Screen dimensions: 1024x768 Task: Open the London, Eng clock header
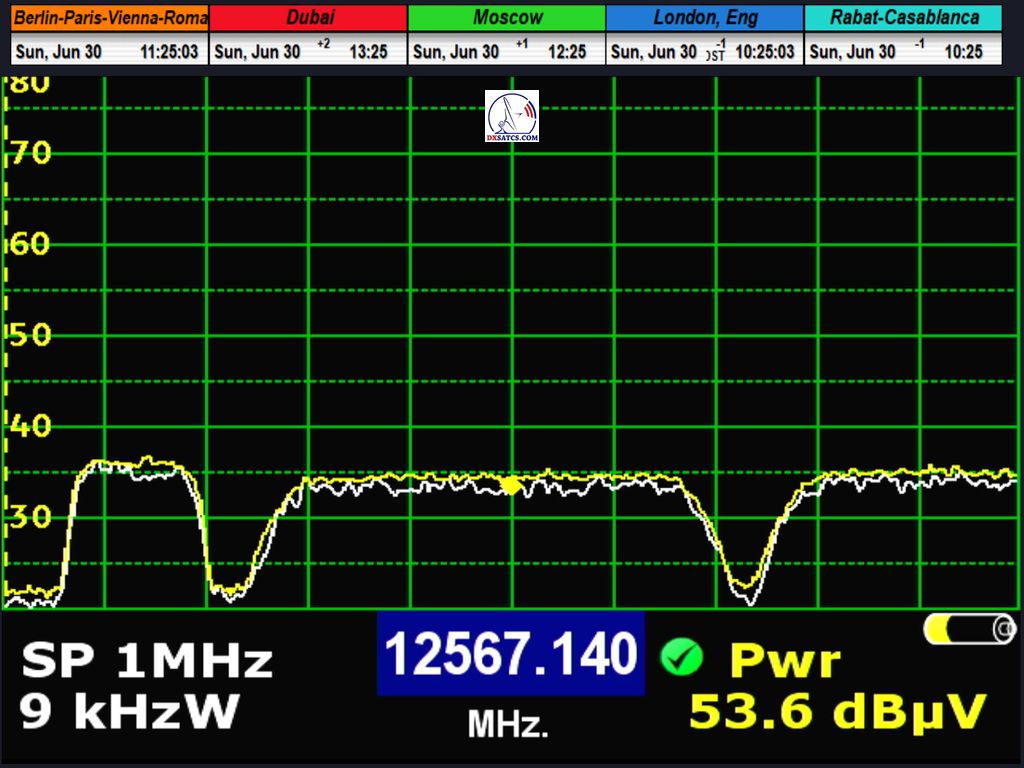coord(705,18)
